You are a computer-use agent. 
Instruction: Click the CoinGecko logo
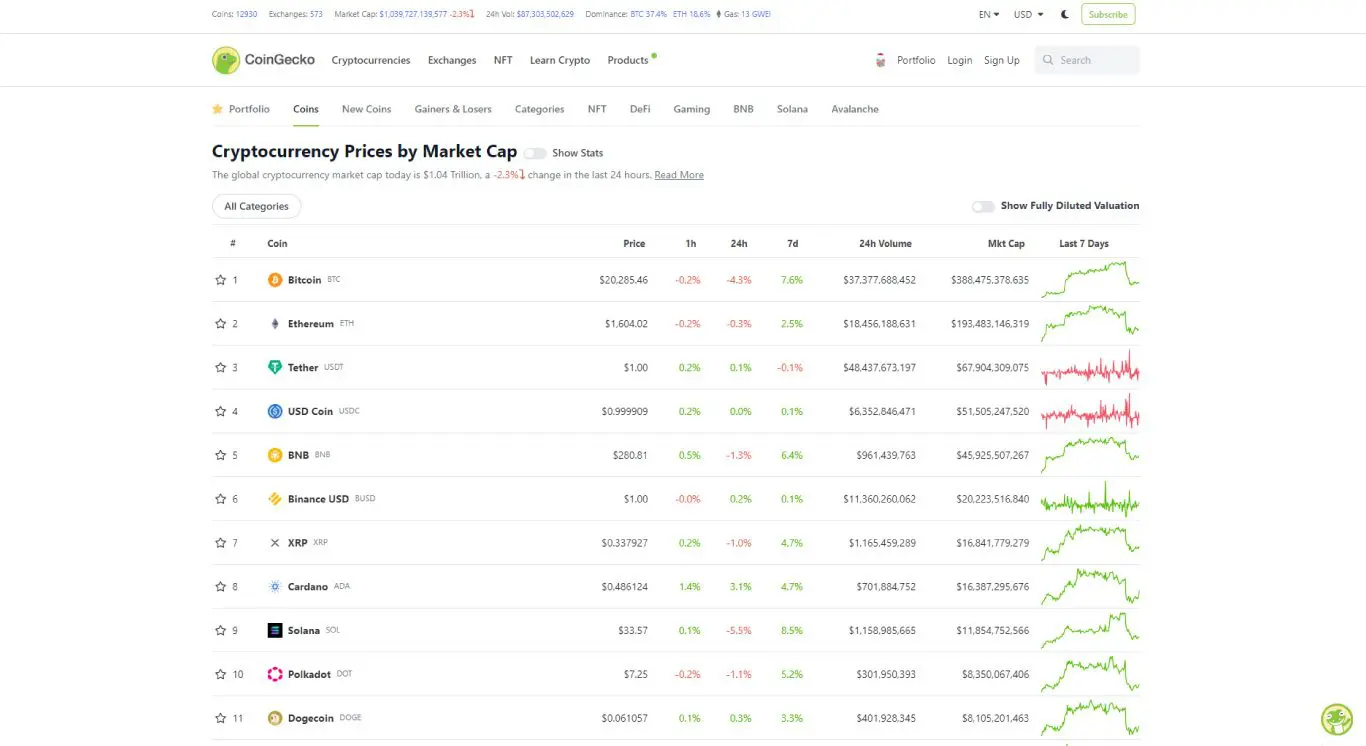coord(263,60)
